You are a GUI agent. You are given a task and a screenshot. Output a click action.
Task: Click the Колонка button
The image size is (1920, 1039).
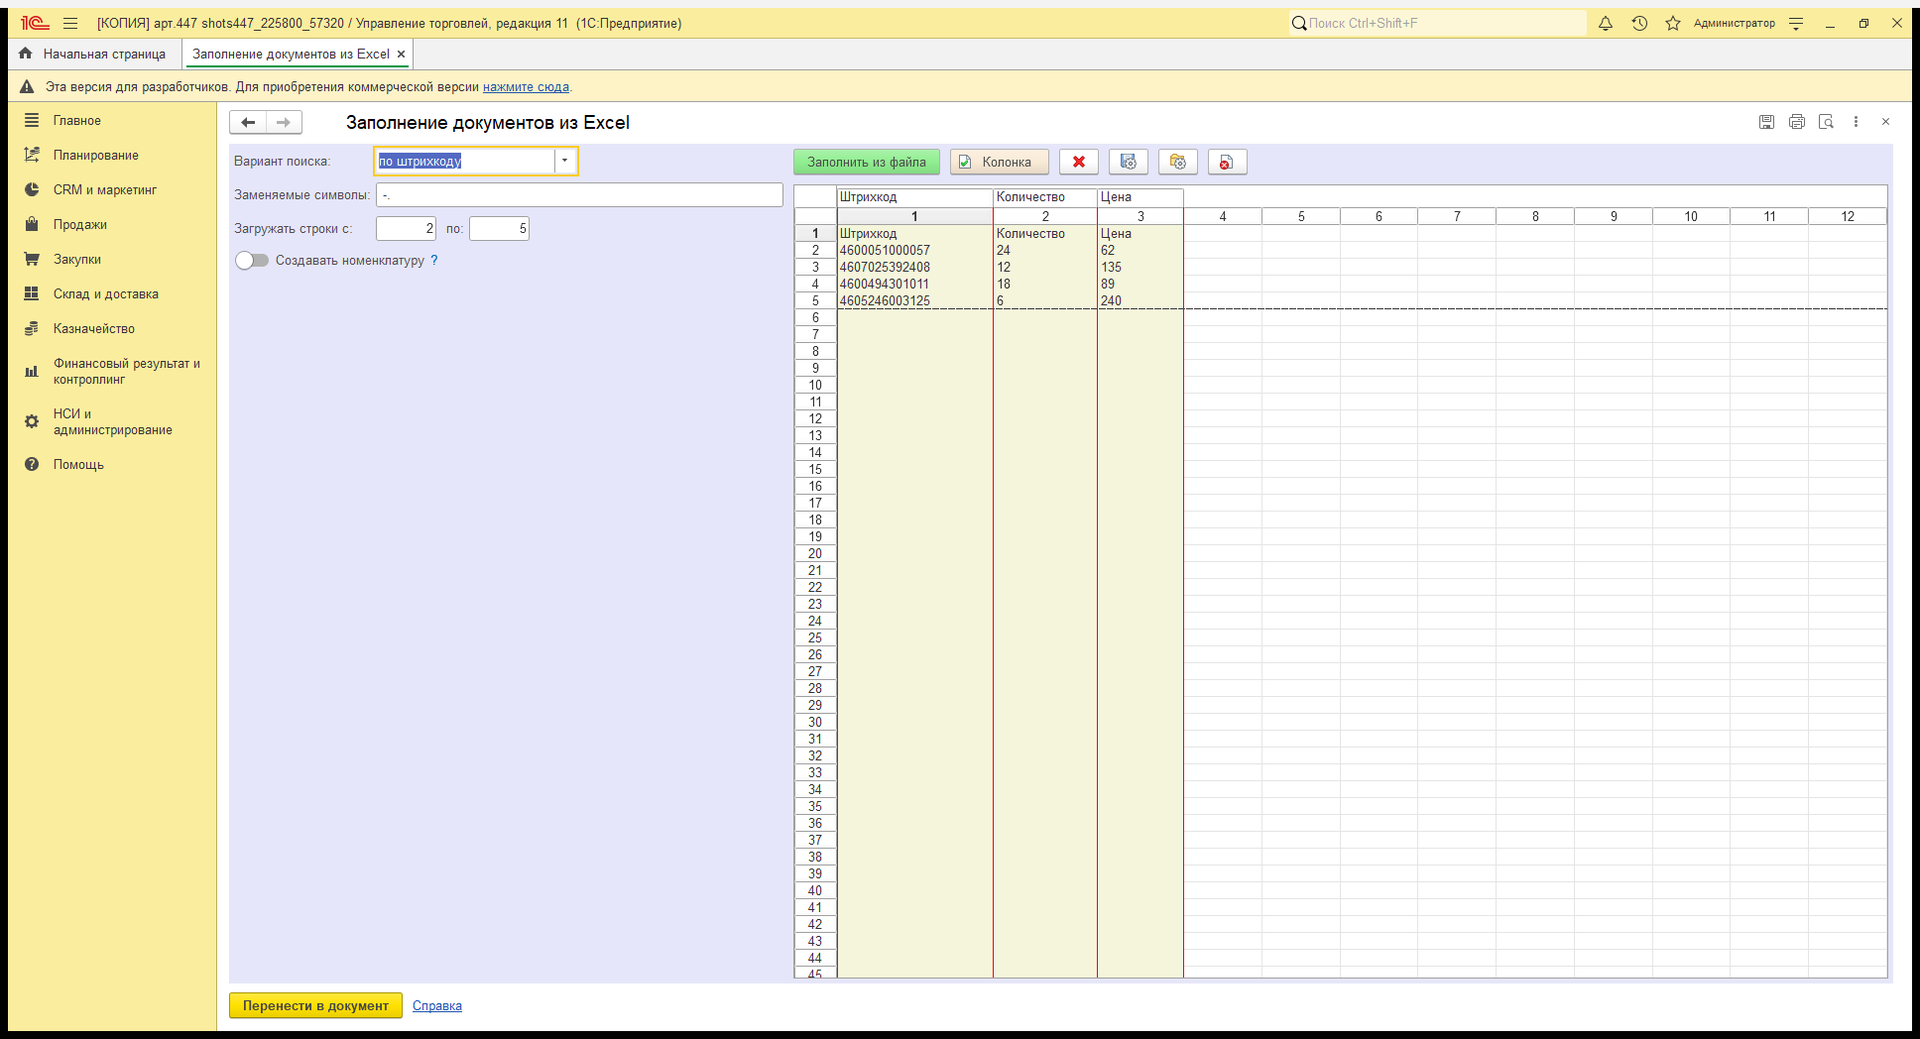coord(999,162)
